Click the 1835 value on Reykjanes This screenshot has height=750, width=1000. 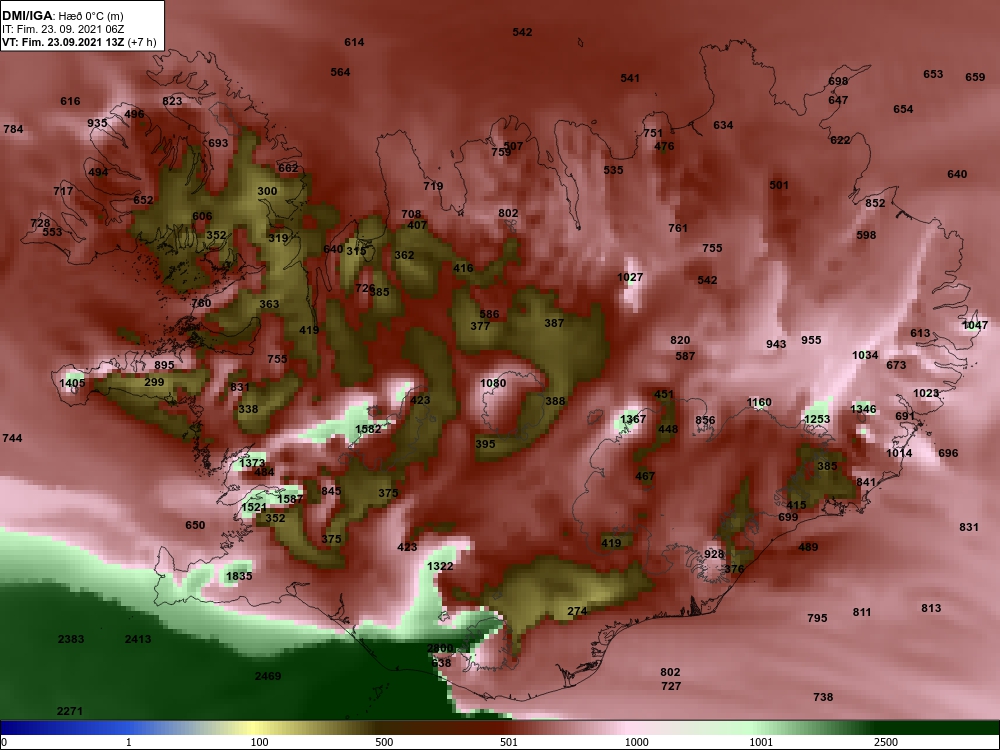239,576
